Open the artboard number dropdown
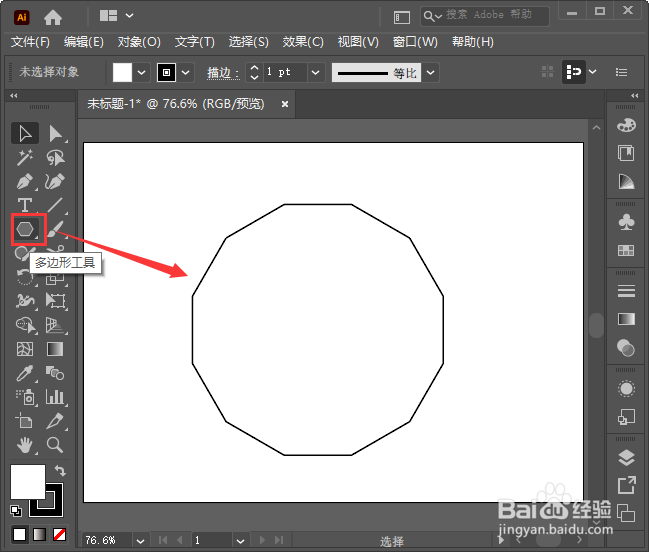 [240, 541]
